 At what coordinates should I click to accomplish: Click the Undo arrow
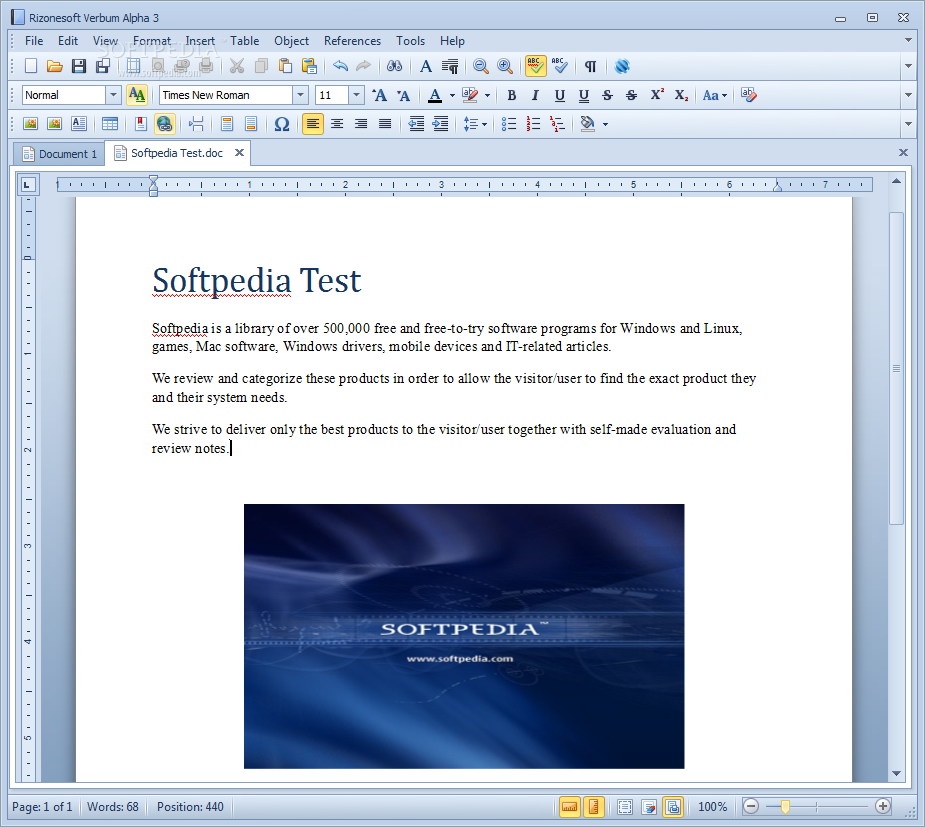click(340, 66)
